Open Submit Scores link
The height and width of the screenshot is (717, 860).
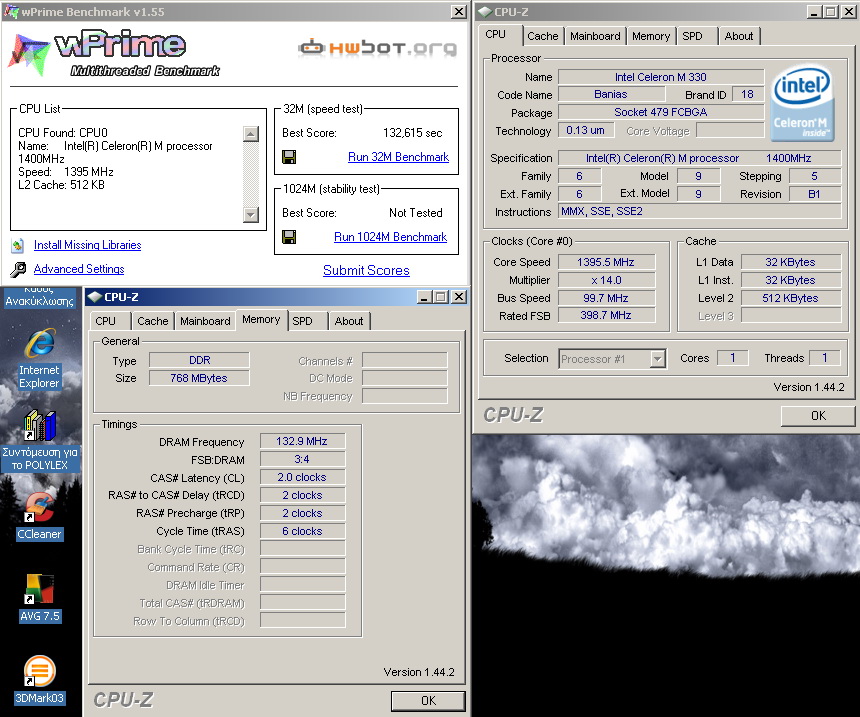point(366,270)
